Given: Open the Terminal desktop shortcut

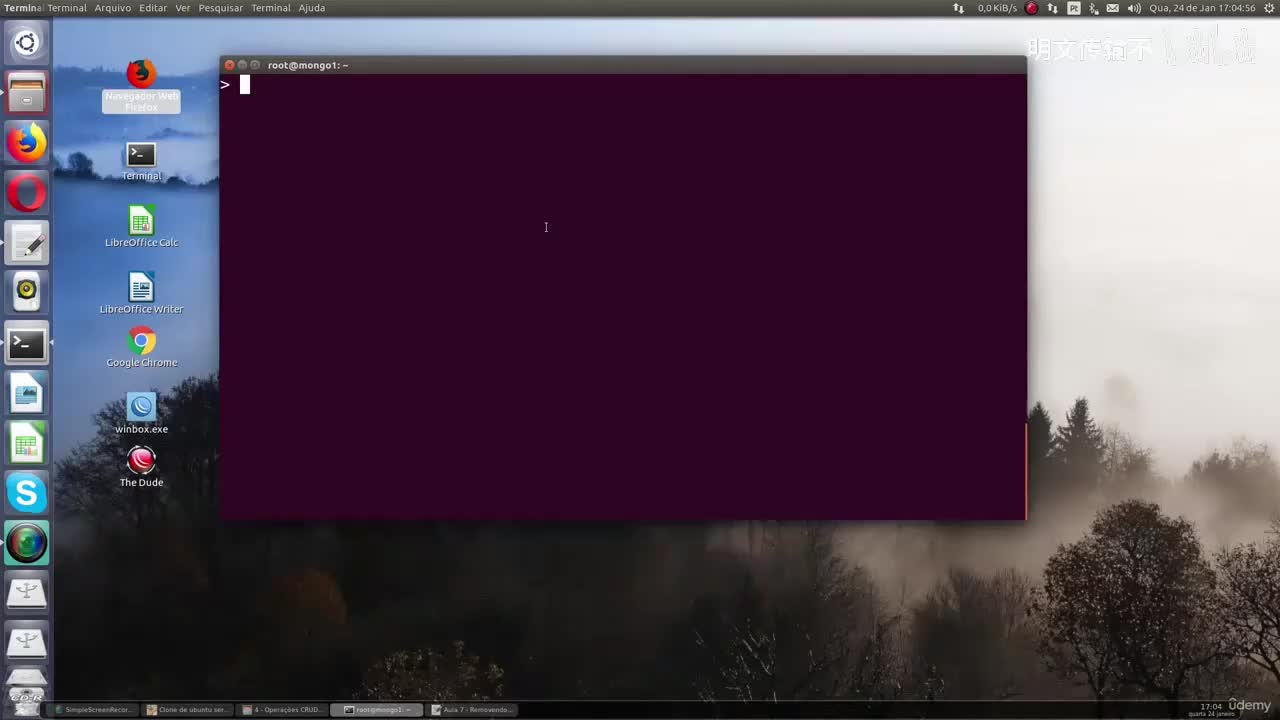Looking at the screenshot, I should click(141, 161).
